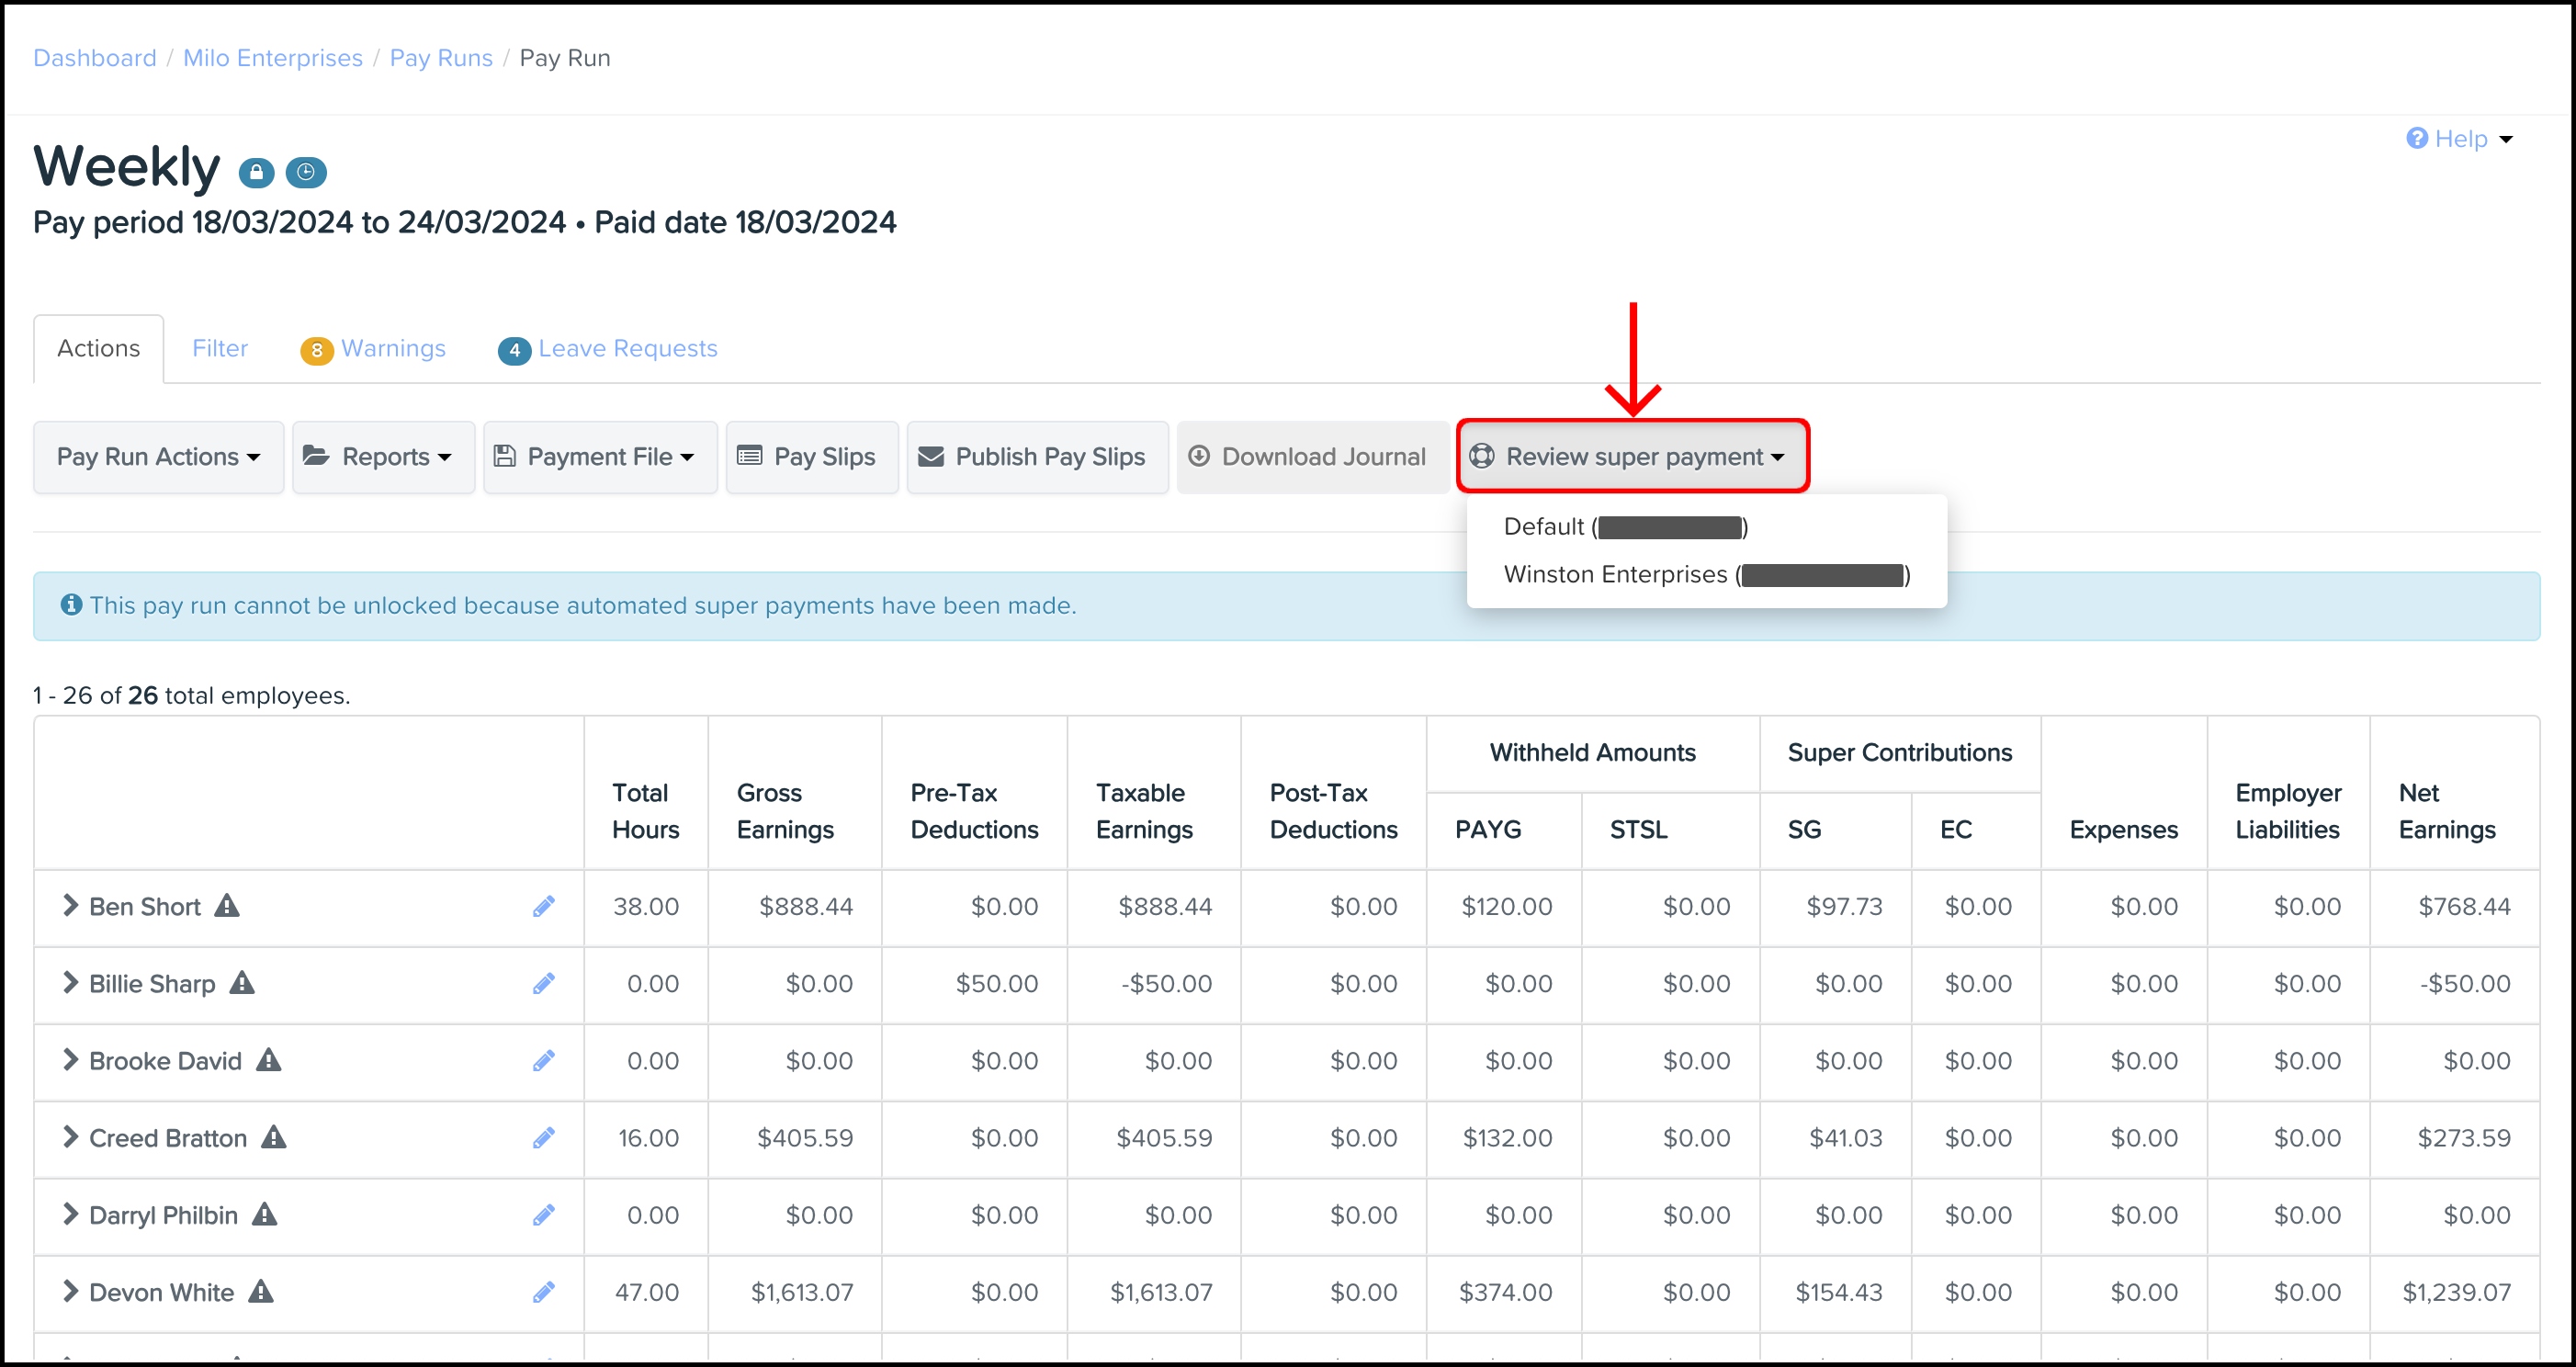Click the life ring icon on Review super payment
The image size is (2576, 1367).
[1482, 456]
